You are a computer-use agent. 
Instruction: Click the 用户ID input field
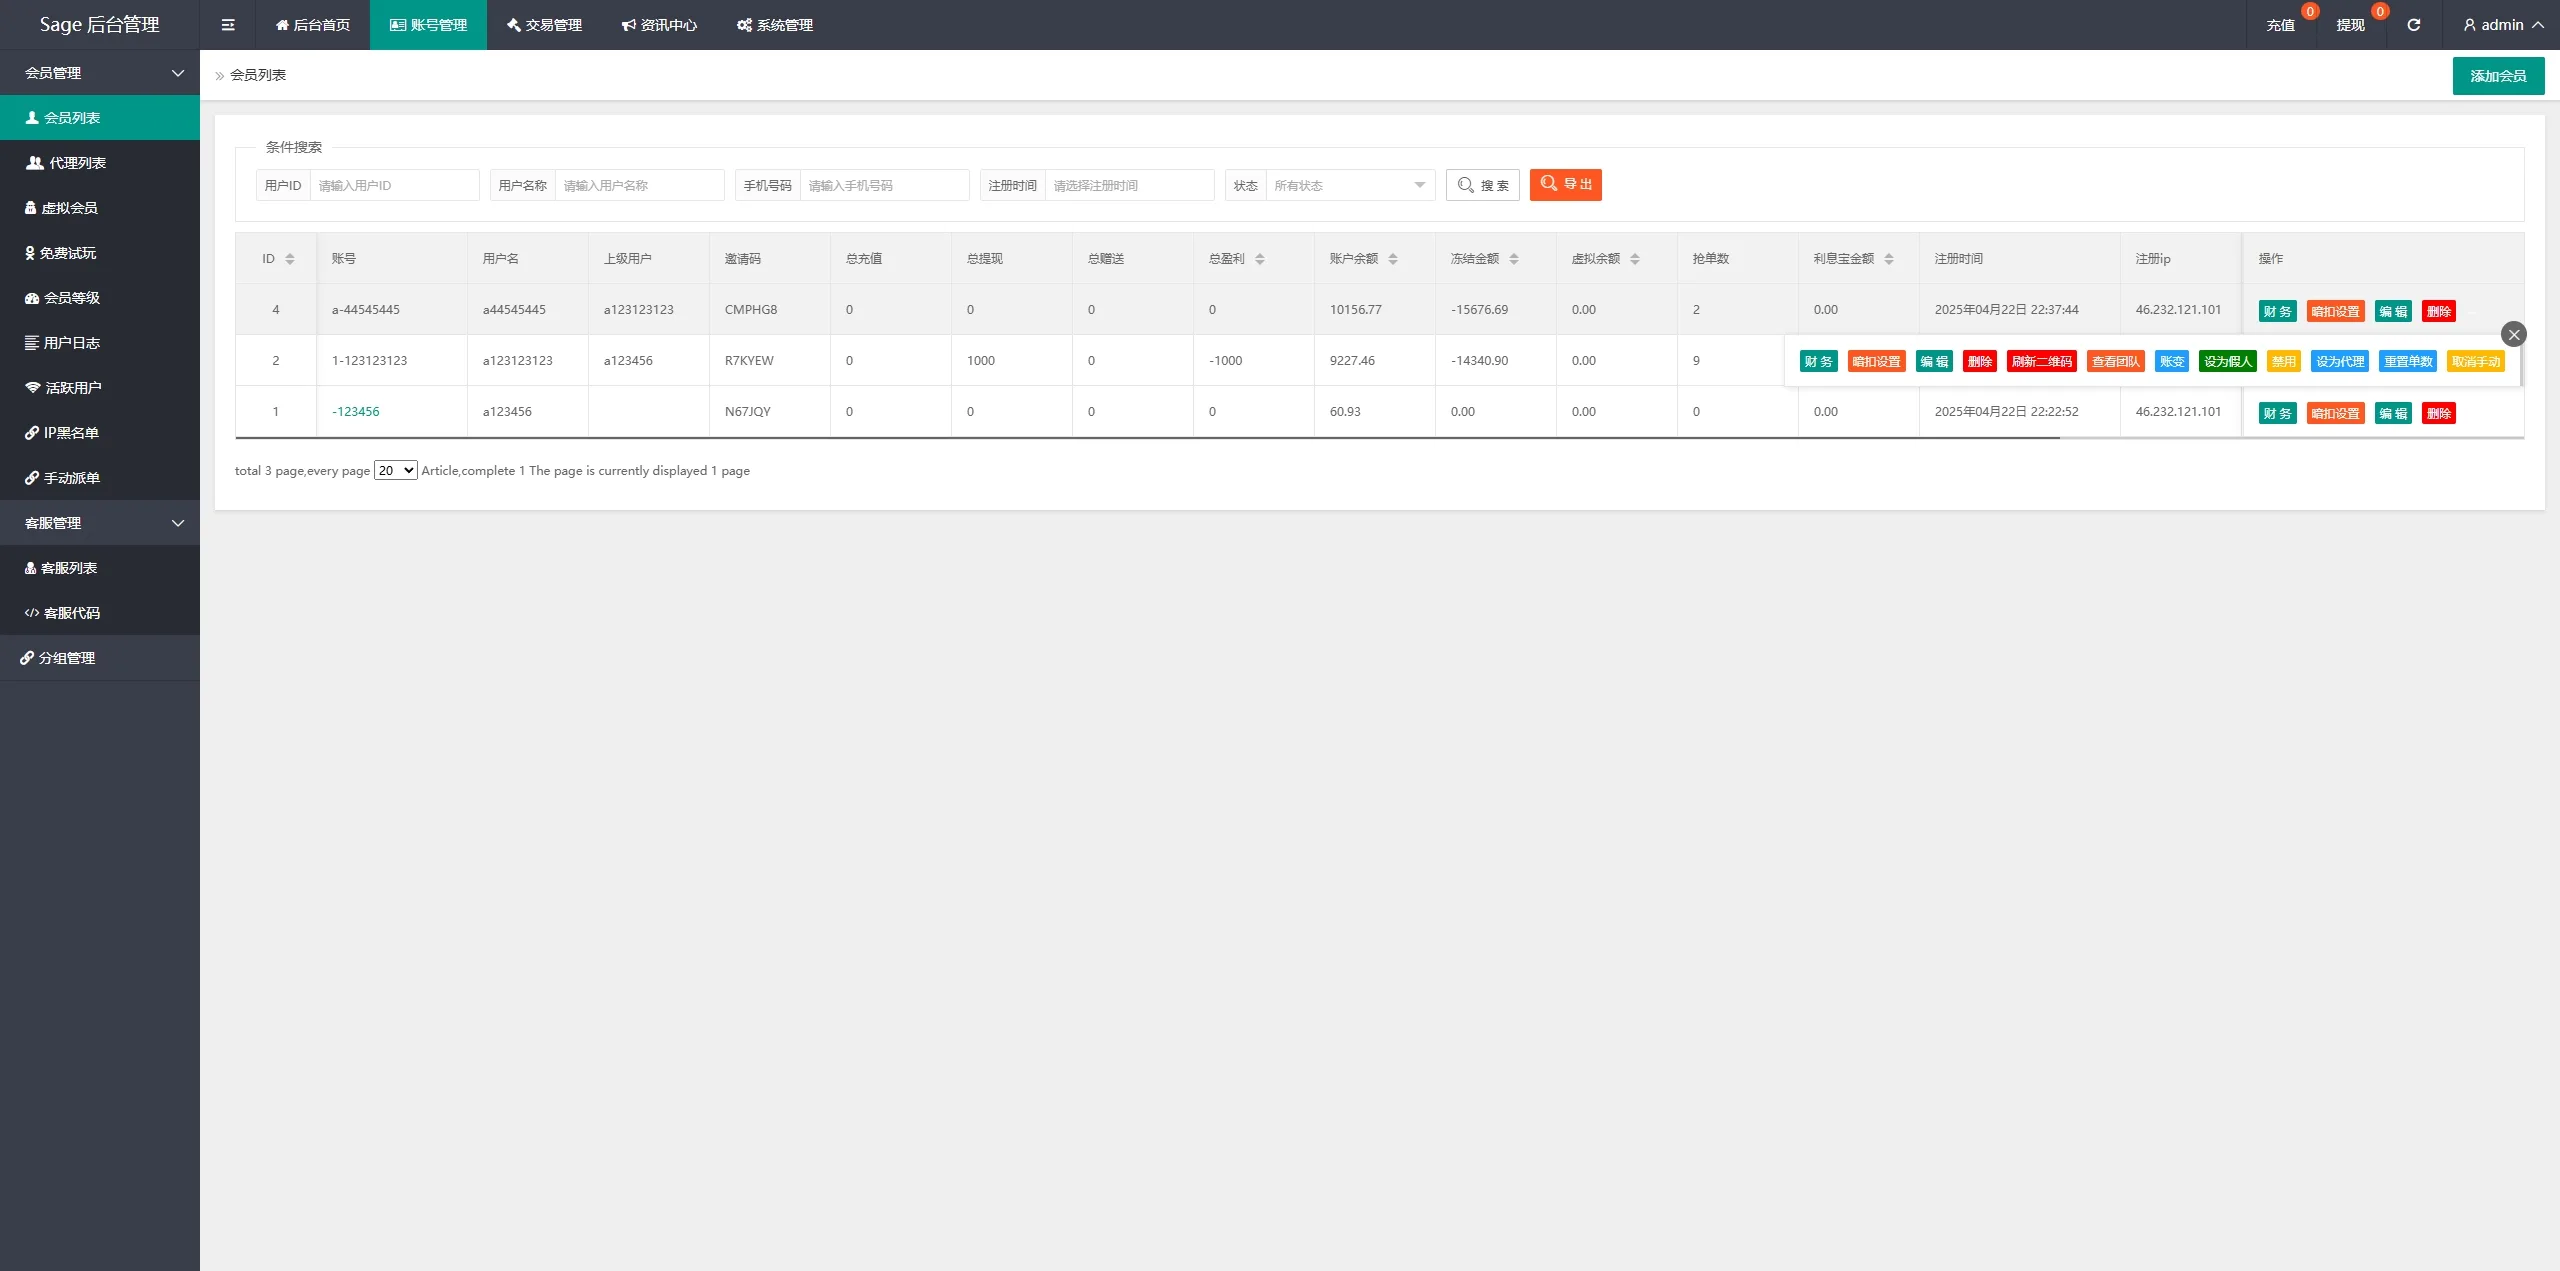[x=394, y=185]
